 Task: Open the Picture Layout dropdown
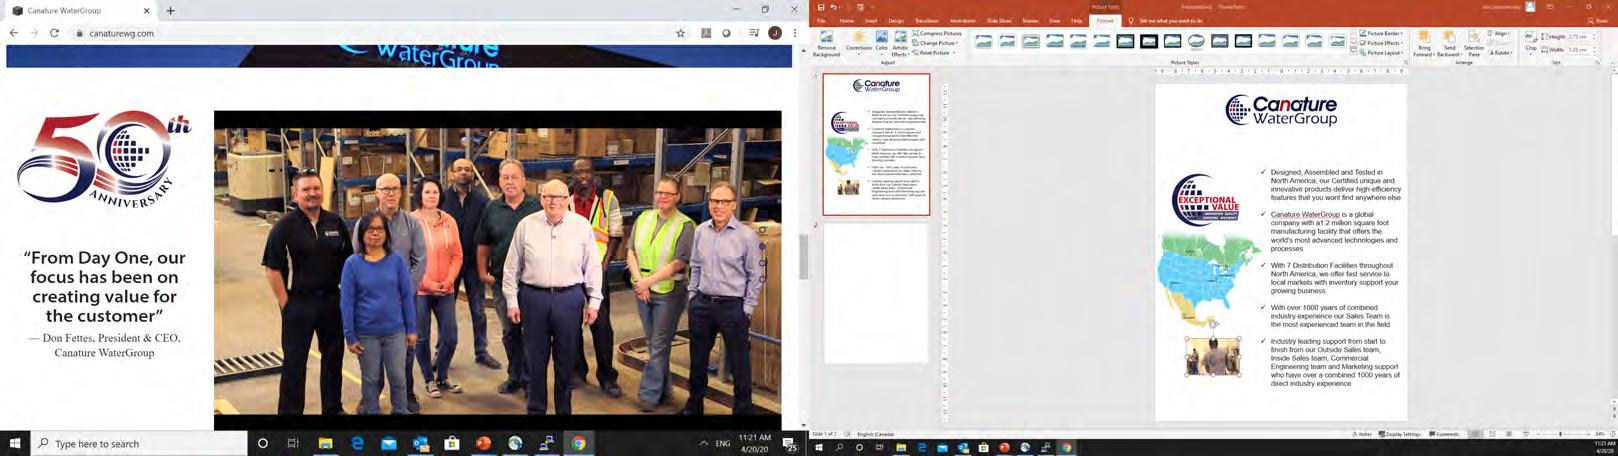point(1381,53)
